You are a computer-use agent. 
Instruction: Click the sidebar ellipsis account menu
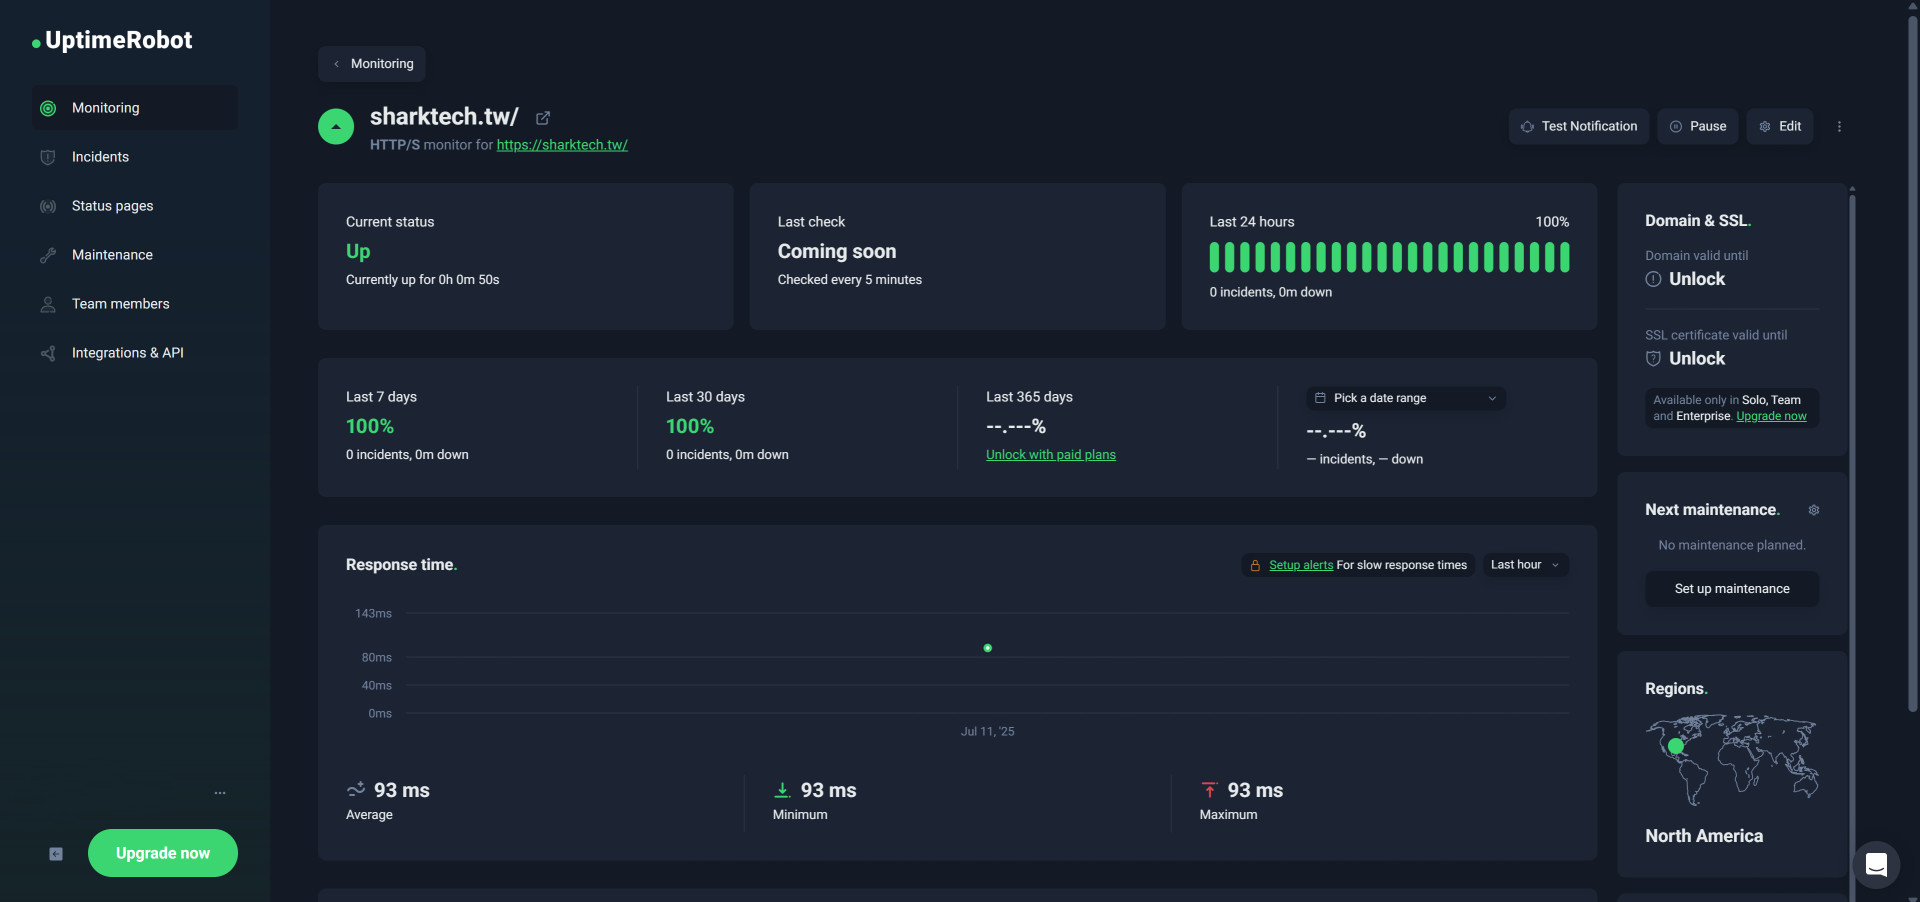(220, 793)
